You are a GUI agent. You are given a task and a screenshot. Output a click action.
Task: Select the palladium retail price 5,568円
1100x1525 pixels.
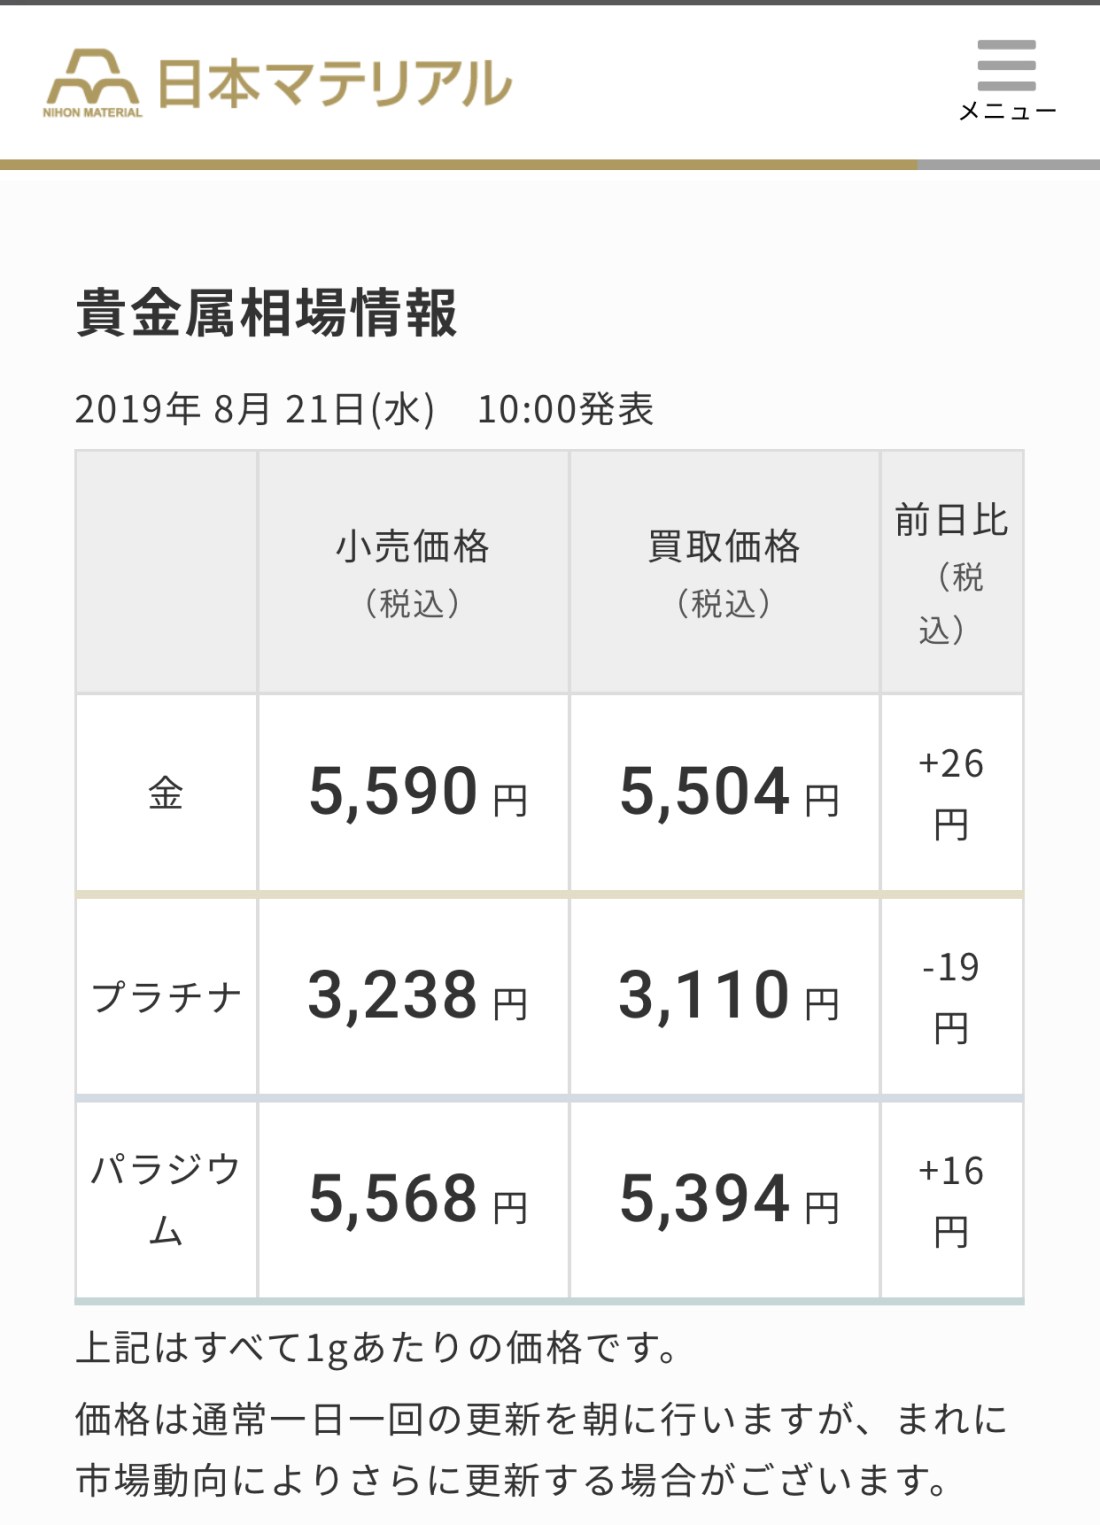[412, 1200]
